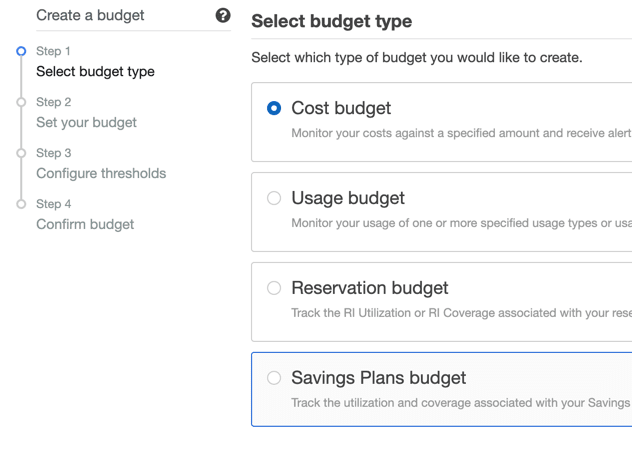Click the Step 1 circle marker
The height and width of the screenshot is (450, 632).
point(21,51)
